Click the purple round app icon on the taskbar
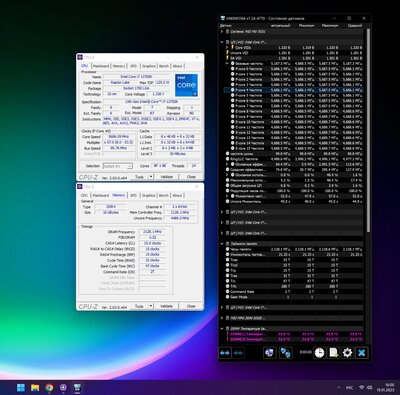The image size is (400, 395). [63, 388]
